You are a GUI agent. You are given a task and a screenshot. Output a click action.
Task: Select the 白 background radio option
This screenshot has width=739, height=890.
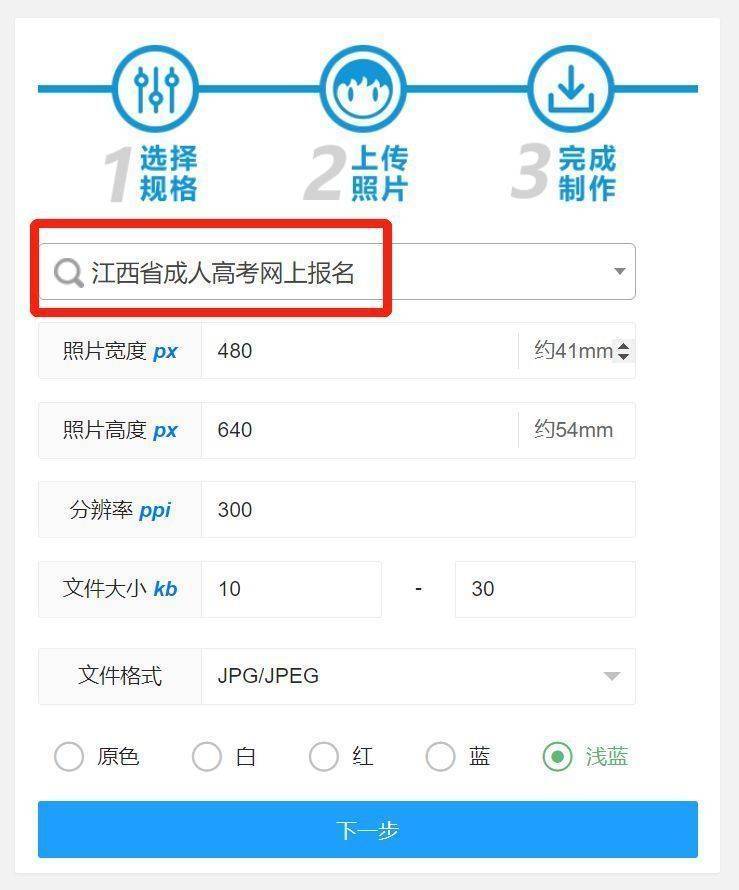(x=207, y=757)
